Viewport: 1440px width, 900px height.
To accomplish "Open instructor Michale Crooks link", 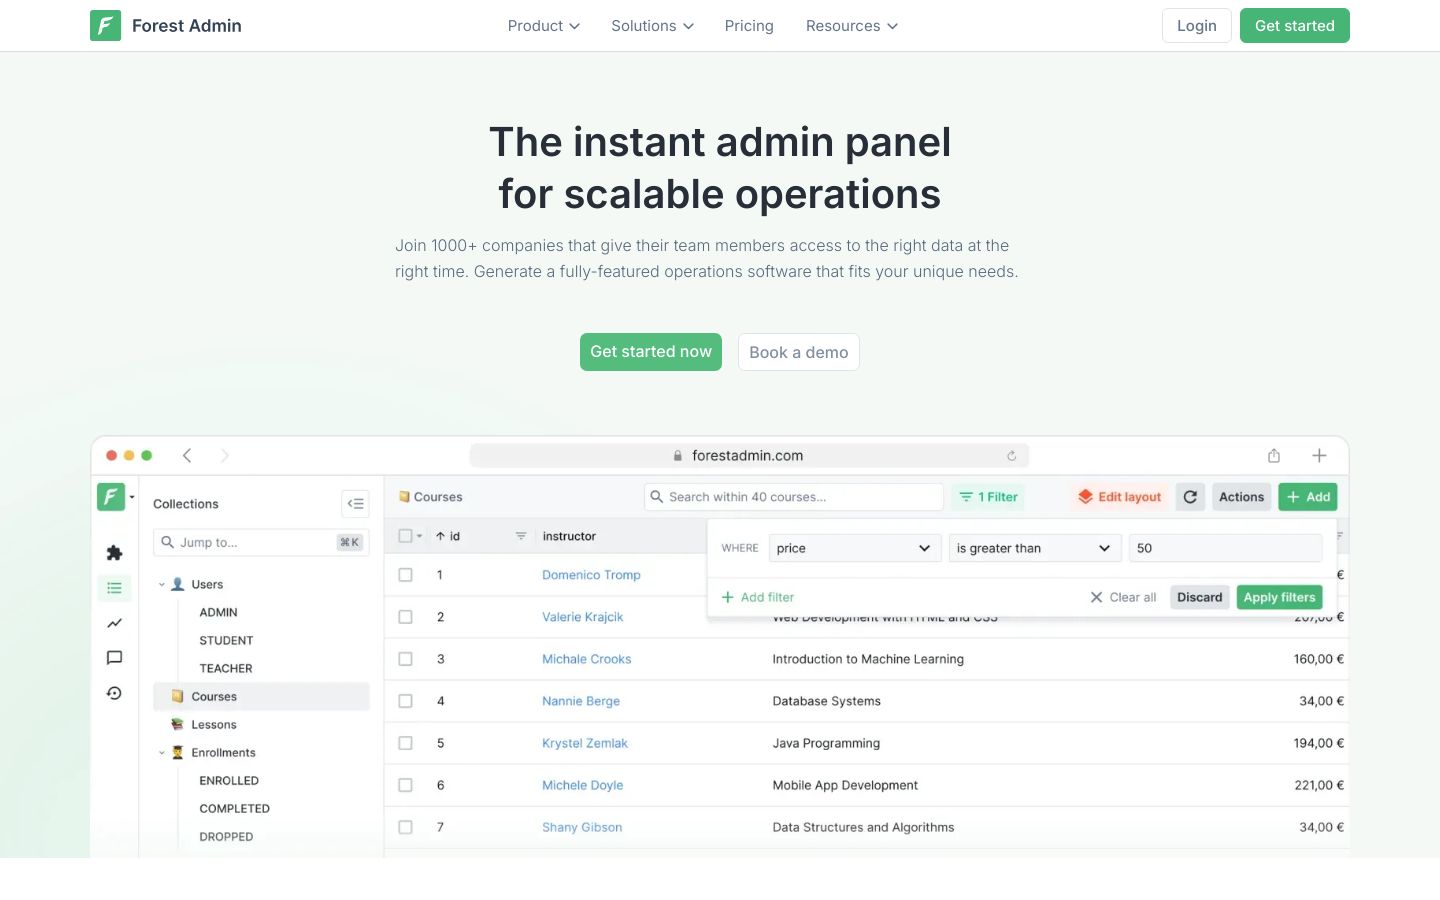I will (586, 659).
